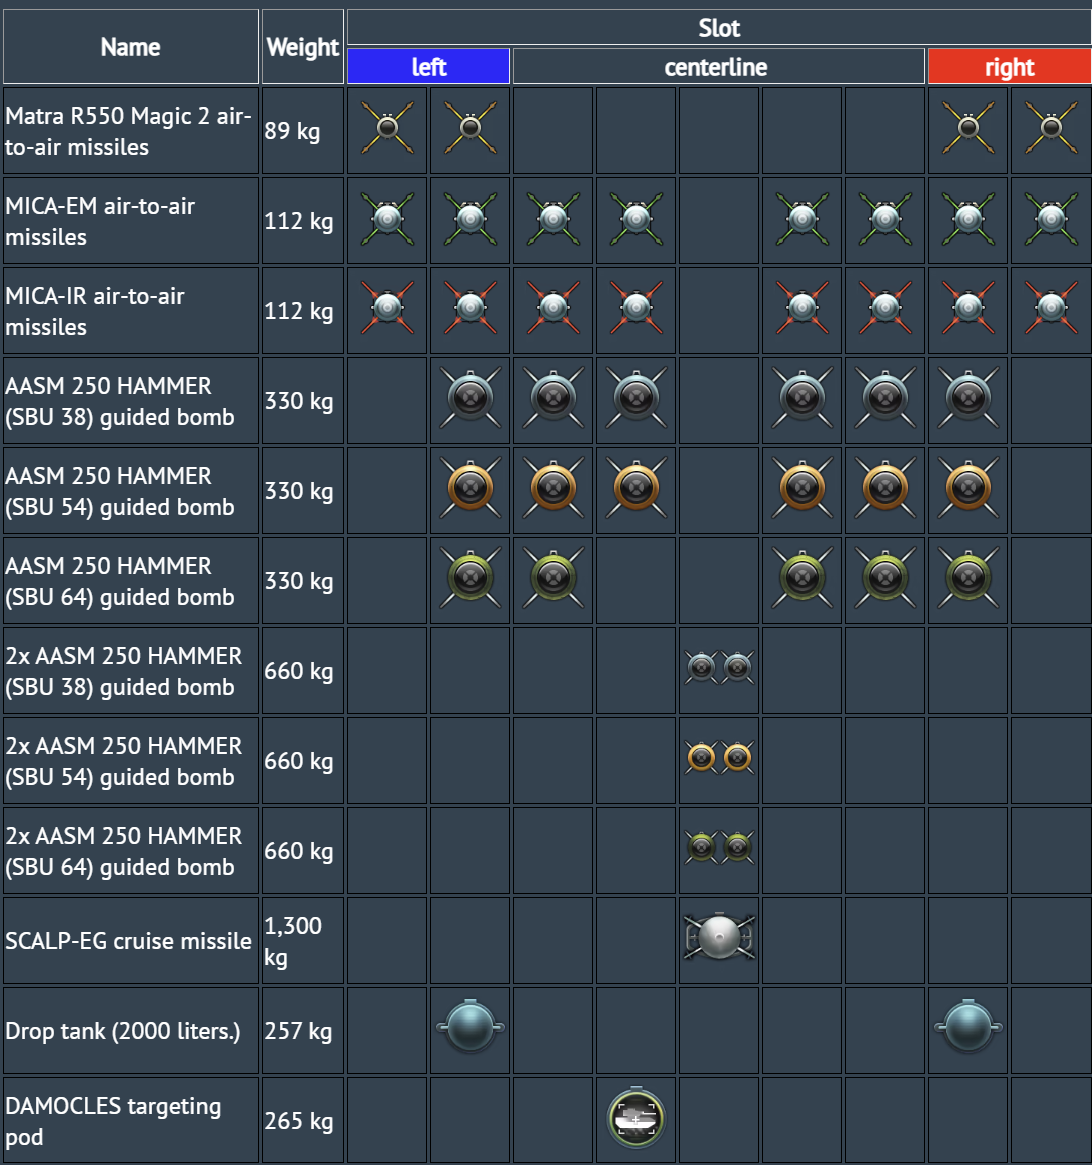This screenshot has width=1092, height=1165.
Task: Select '2x AASM 250 HAMMER (SBU 38)' name cell
Action: [131, 670]
